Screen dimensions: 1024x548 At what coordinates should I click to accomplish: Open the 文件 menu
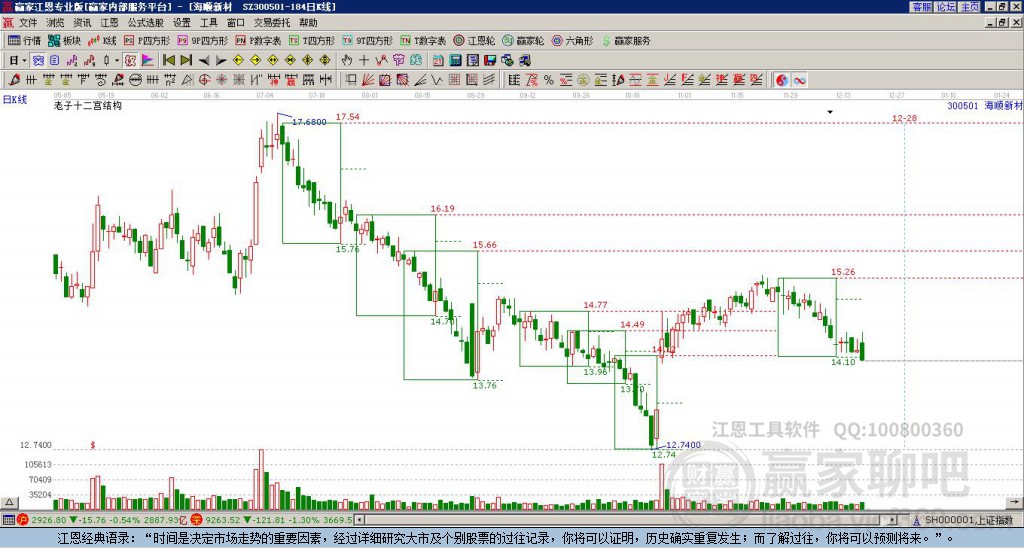pyautogui.click(x=28, y=23)
